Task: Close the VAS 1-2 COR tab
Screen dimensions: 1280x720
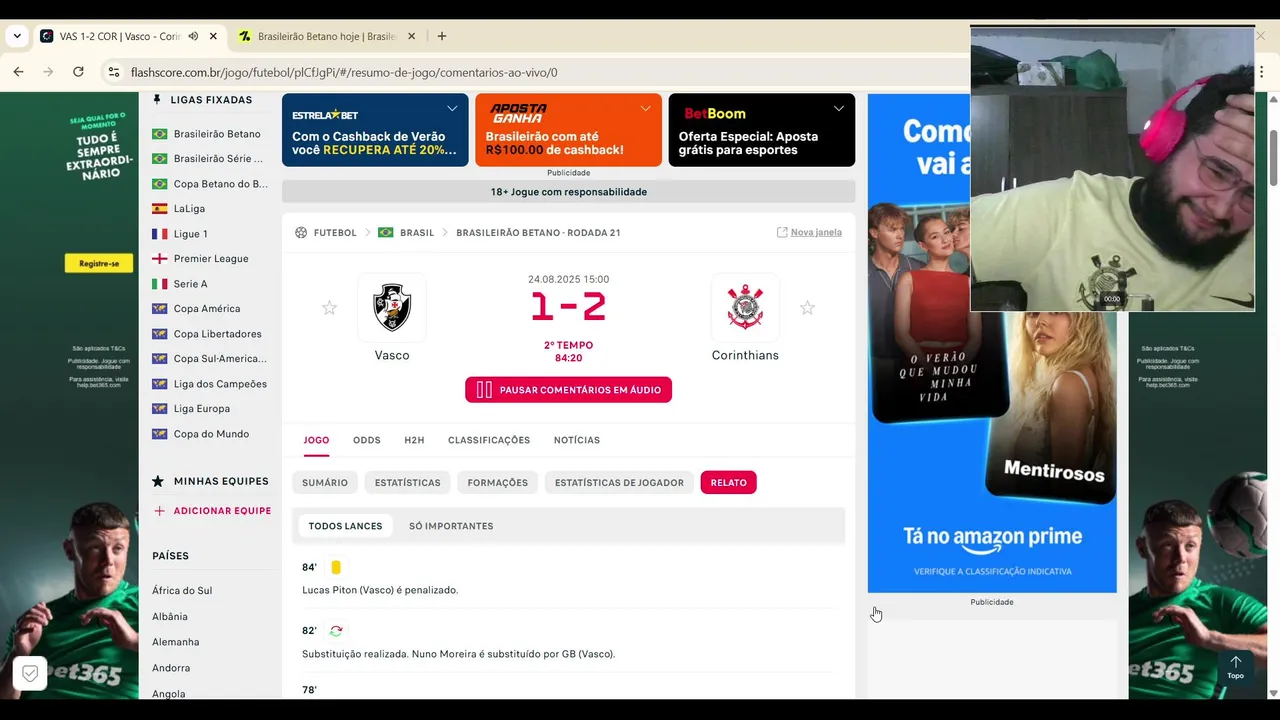Action: (x=213, y=36)
